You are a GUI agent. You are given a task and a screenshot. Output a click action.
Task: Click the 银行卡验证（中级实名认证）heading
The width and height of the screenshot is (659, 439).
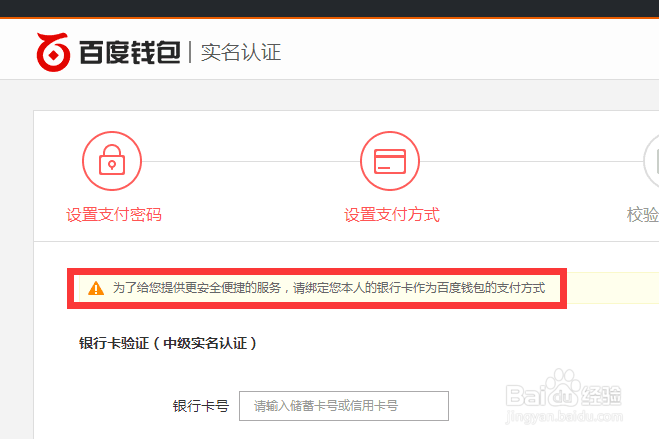[168, 343]
